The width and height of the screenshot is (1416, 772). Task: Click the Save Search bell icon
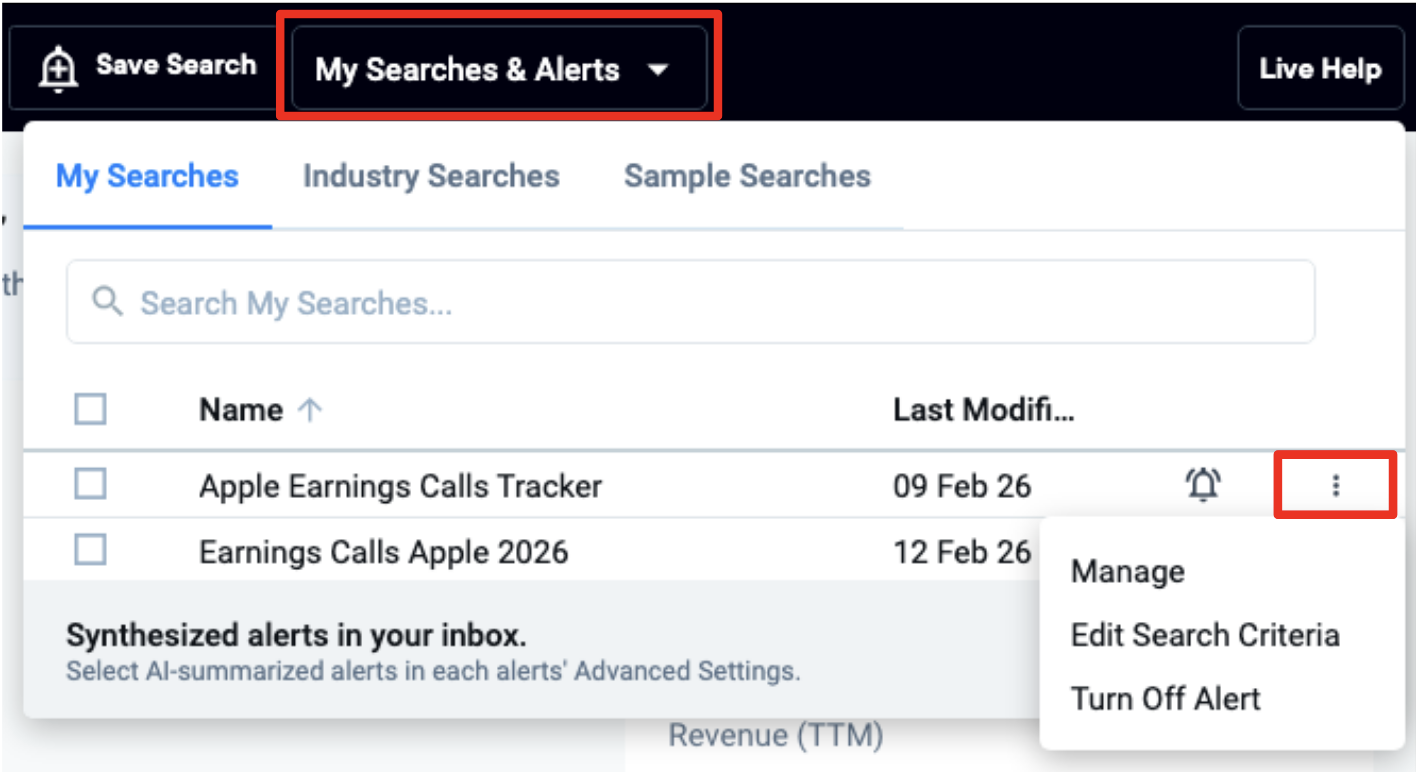59,69
